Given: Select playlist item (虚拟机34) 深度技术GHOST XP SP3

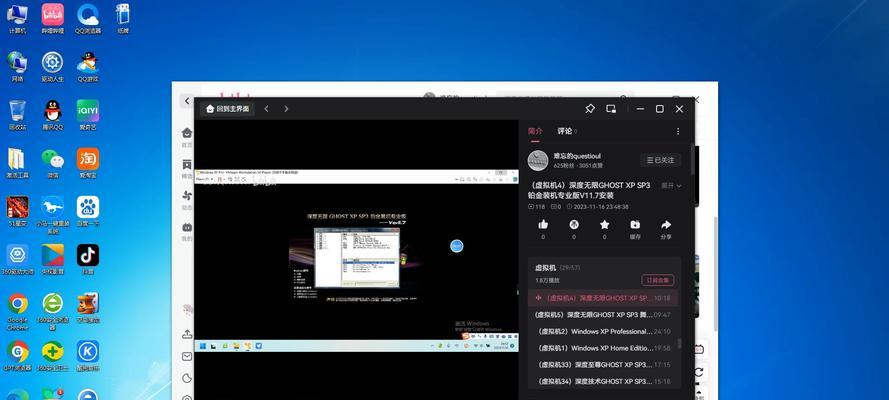Looking at the screenshot, I should pos(603,381).
